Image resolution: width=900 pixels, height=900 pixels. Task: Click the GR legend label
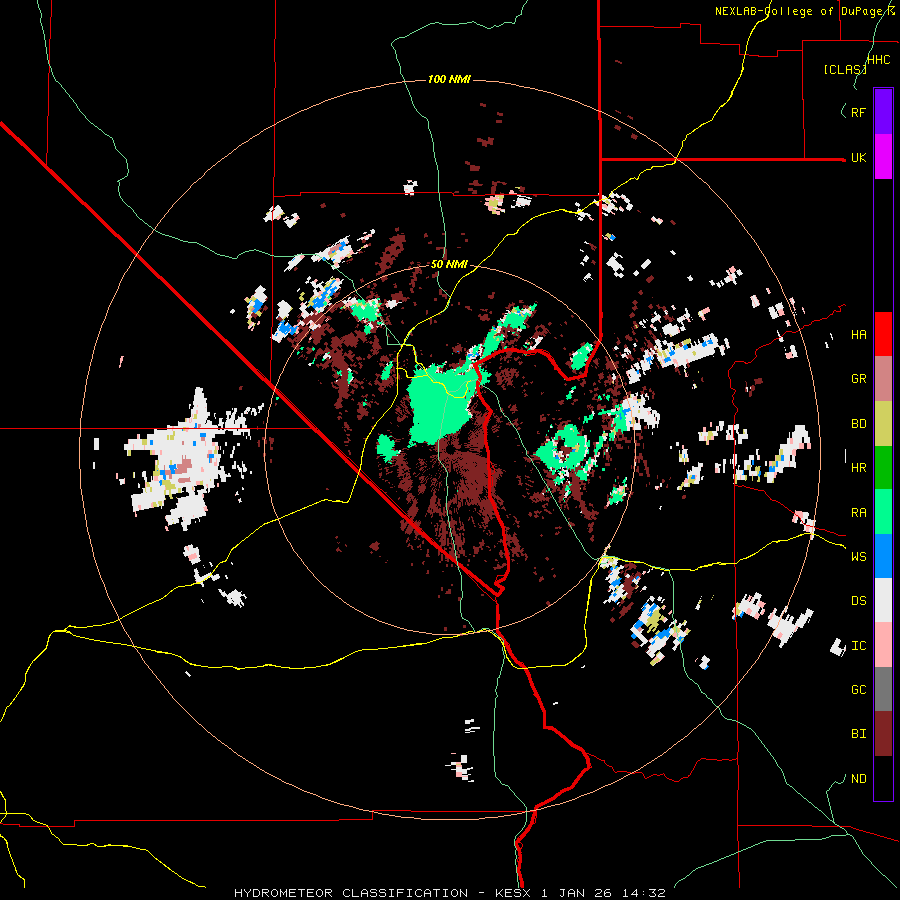[858, 379]
